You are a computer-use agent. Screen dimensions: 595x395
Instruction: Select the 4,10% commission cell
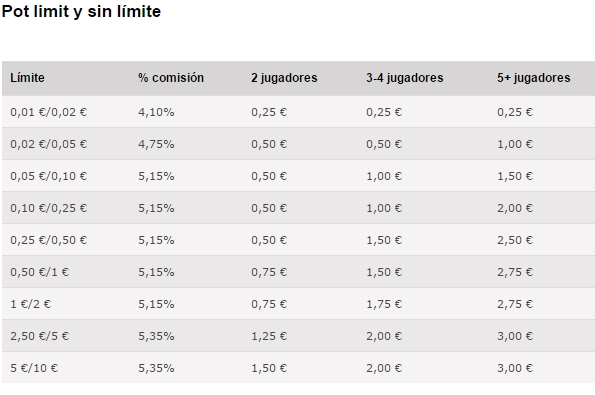tap(156, 112)
